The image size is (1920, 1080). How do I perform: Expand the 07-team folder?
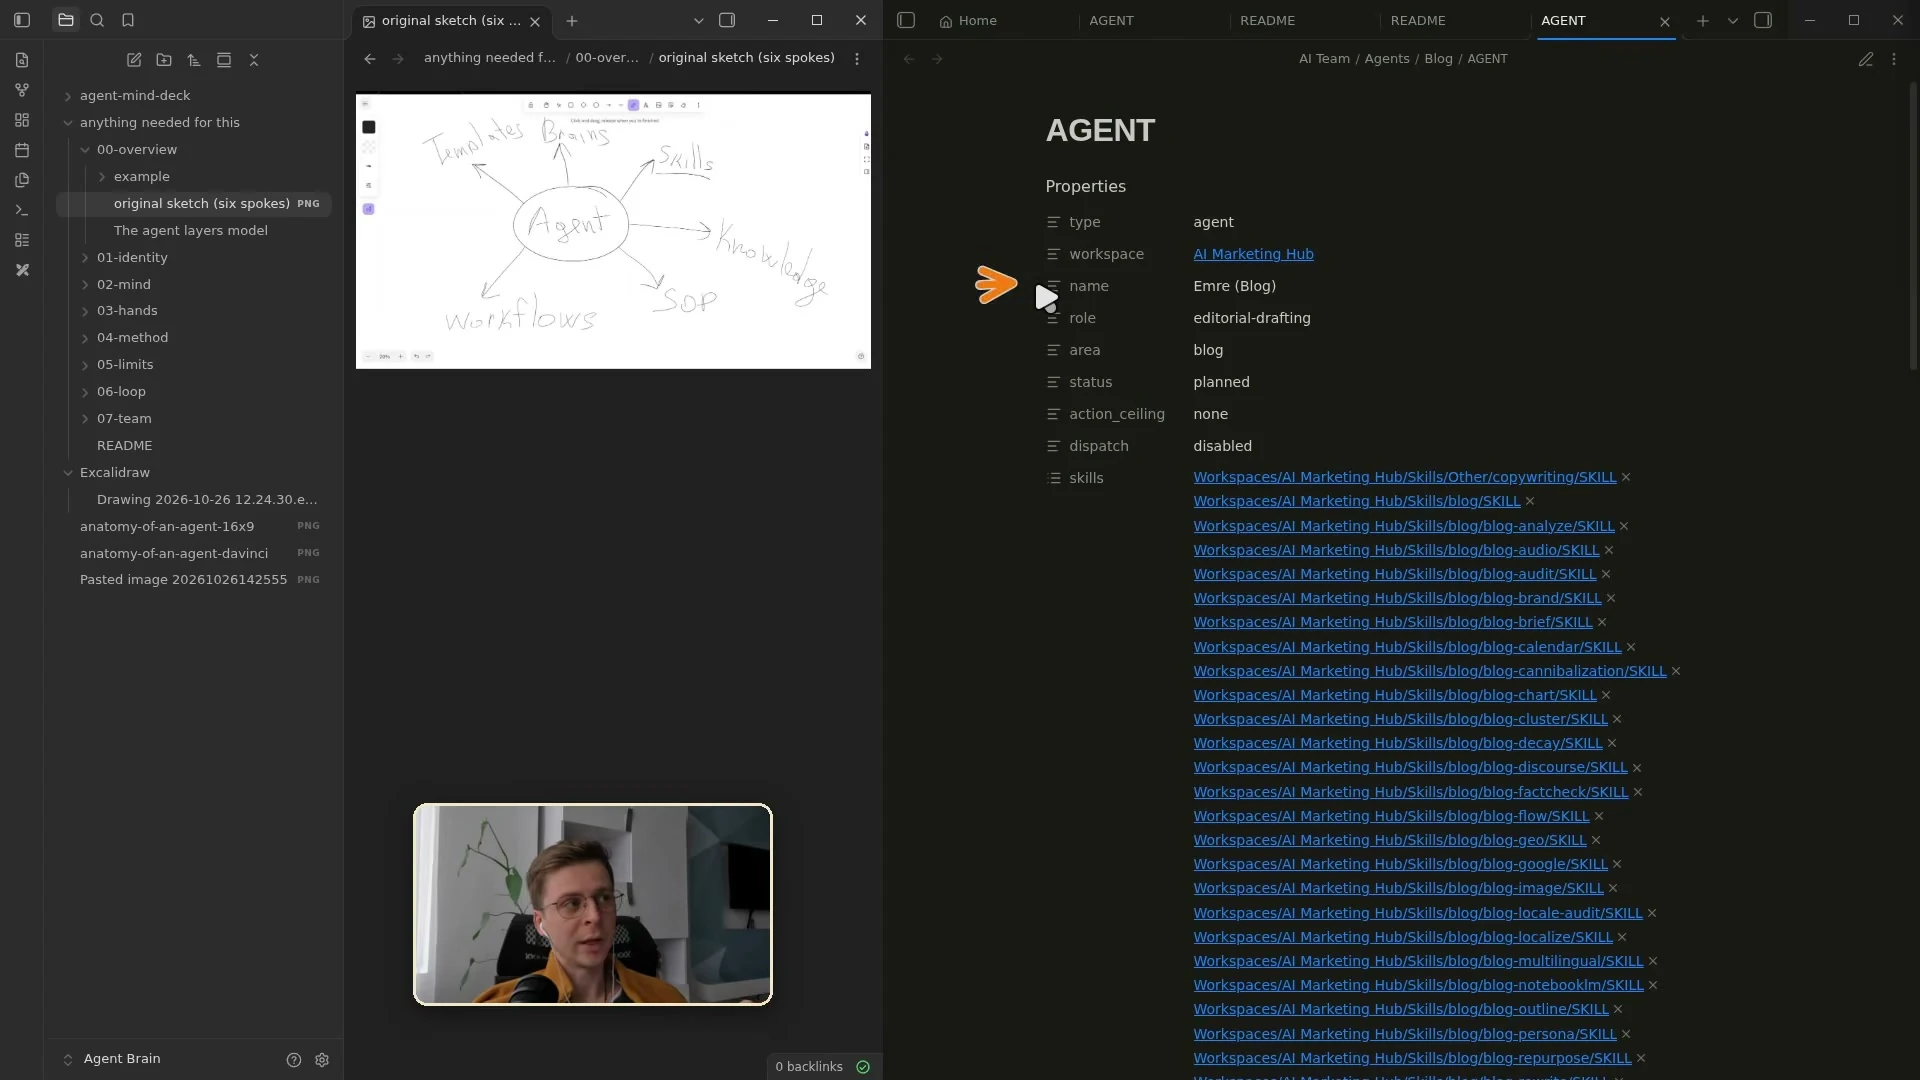pos(85,419)
